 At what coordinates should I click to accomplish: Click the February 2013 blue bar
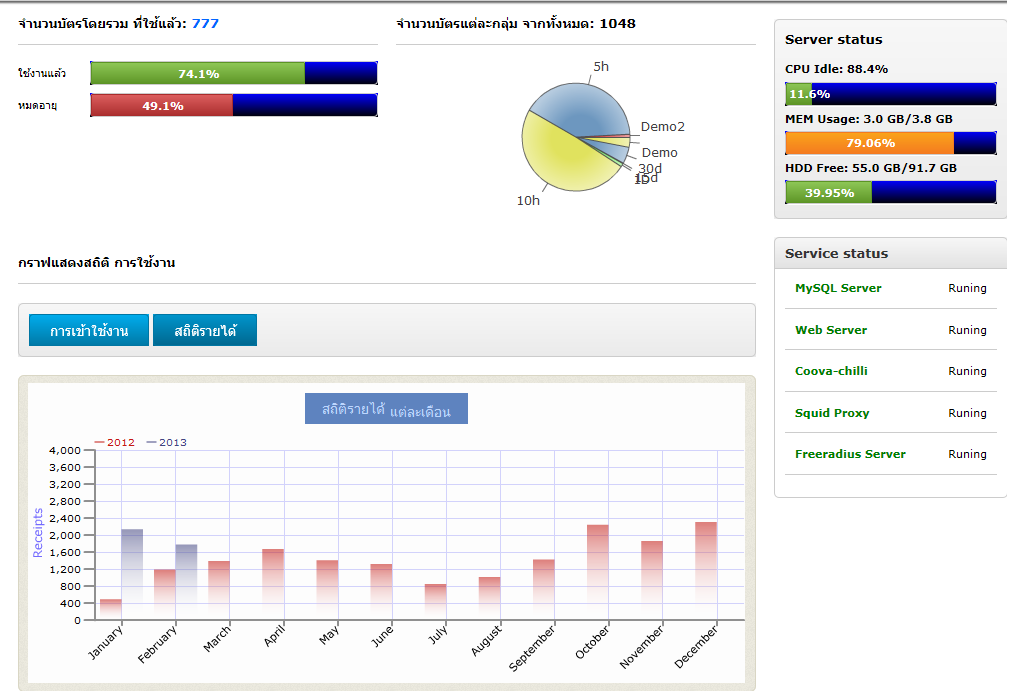click(186, 582)
